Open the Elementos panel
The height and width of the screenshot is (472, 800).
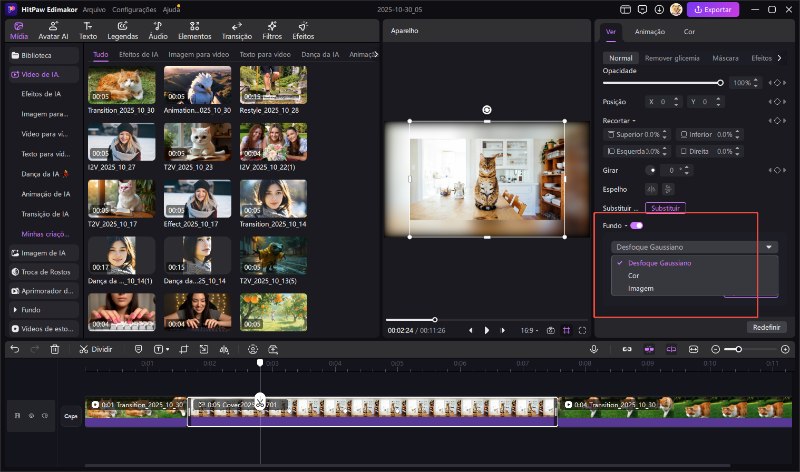[x=194, y=31]
